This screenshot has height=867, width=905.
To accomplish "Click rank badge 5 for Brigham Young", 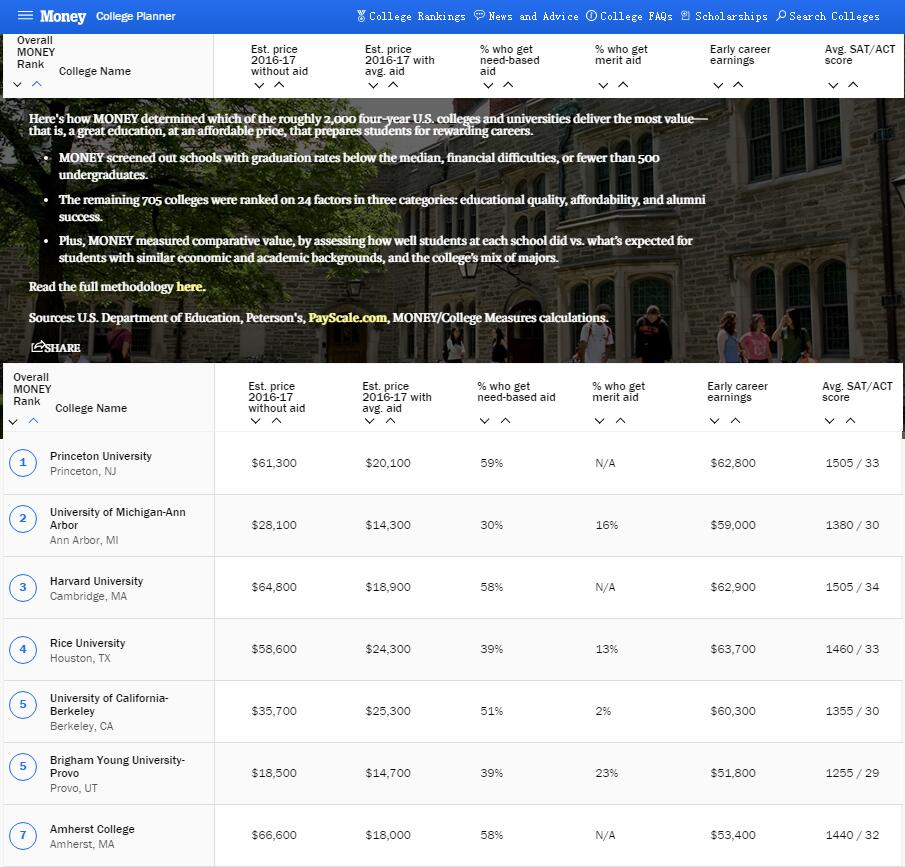I will tap(23, 767).
